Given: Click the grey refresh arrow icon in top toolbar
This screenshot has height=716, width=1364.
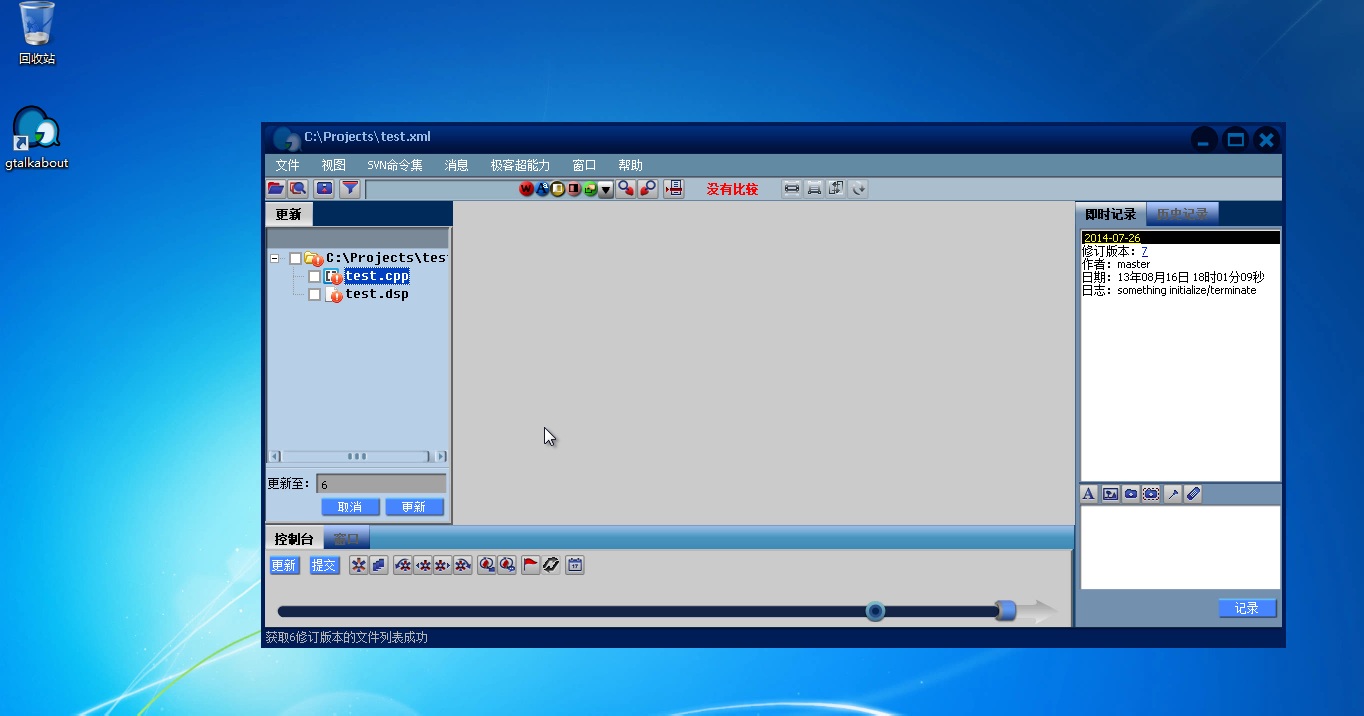Looking at the screenshot, I should pos(858,188).
